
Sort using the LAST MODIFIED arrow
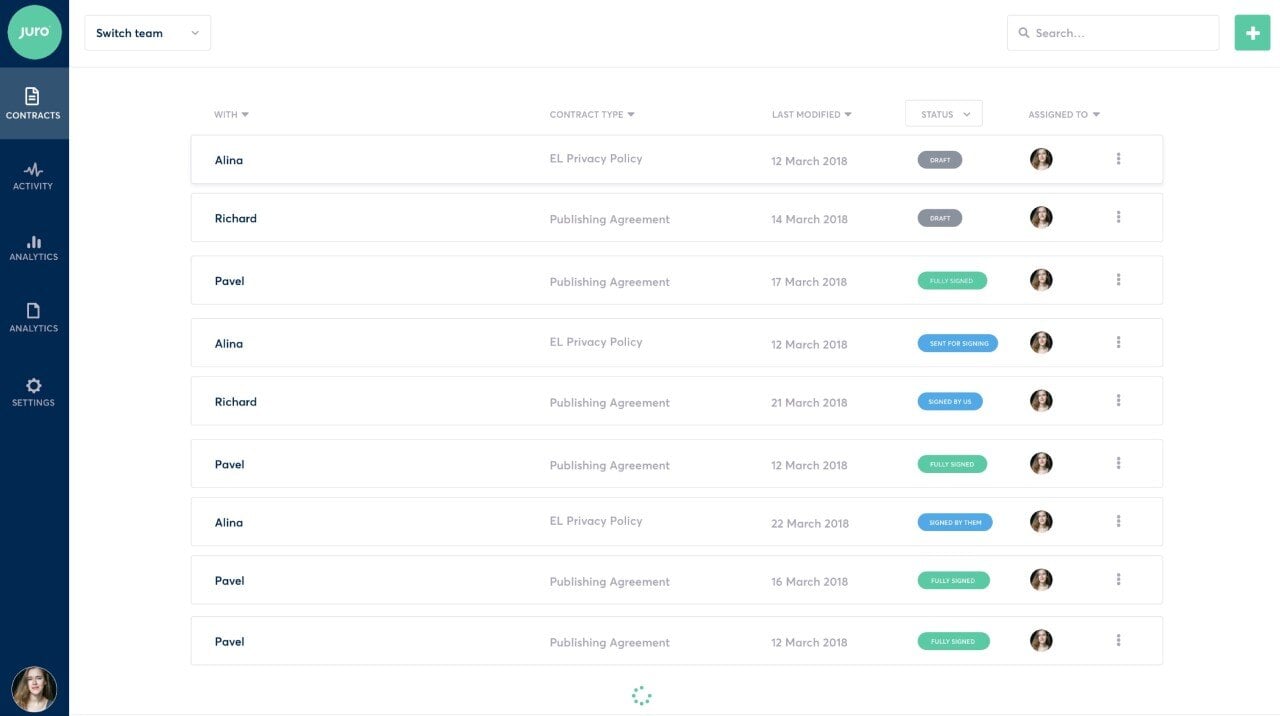[x=847, y=113]
